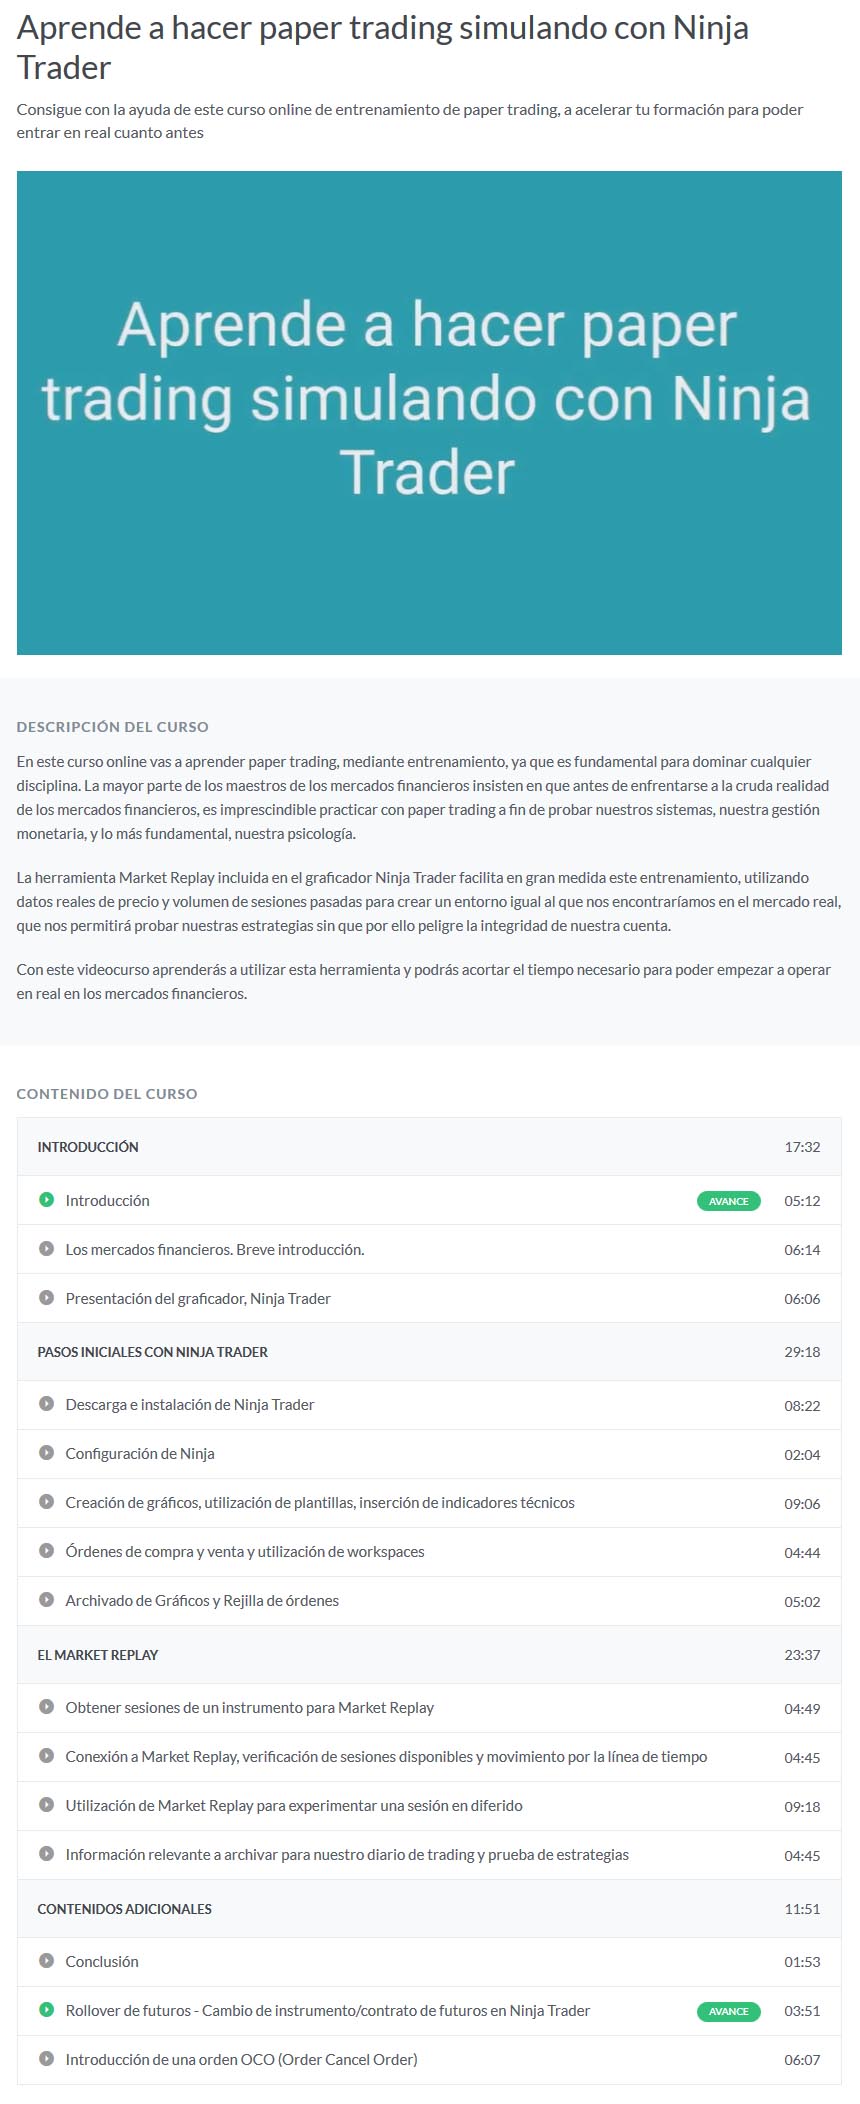Viewport: 860px width, 2104px height.
Task: Click play icon for Descarga e instalación lesson
Action: (46, 1403)
